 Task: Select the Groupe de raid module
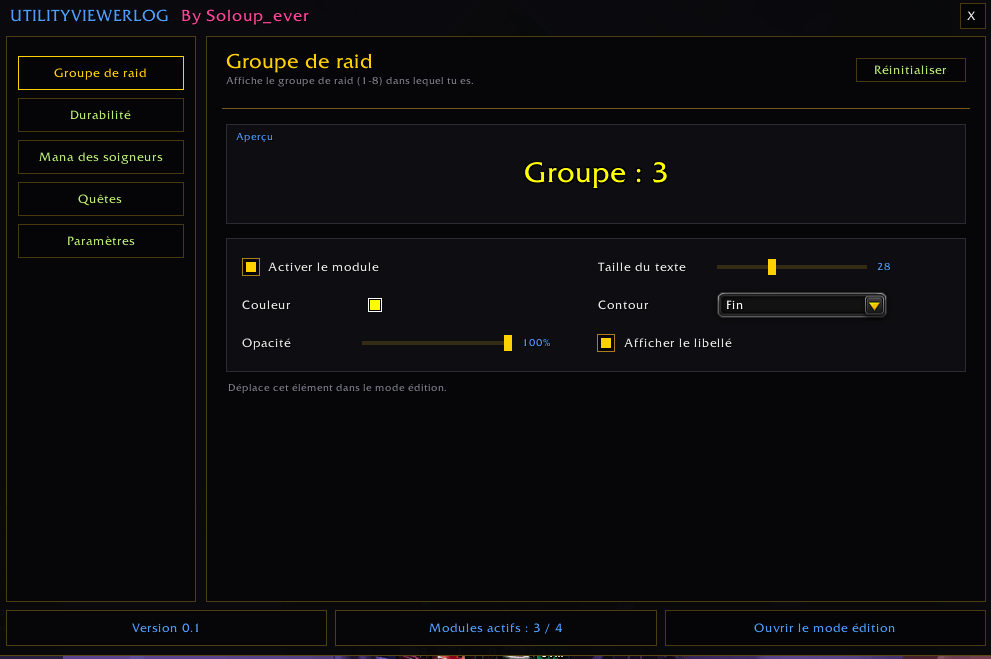(100, 73)
